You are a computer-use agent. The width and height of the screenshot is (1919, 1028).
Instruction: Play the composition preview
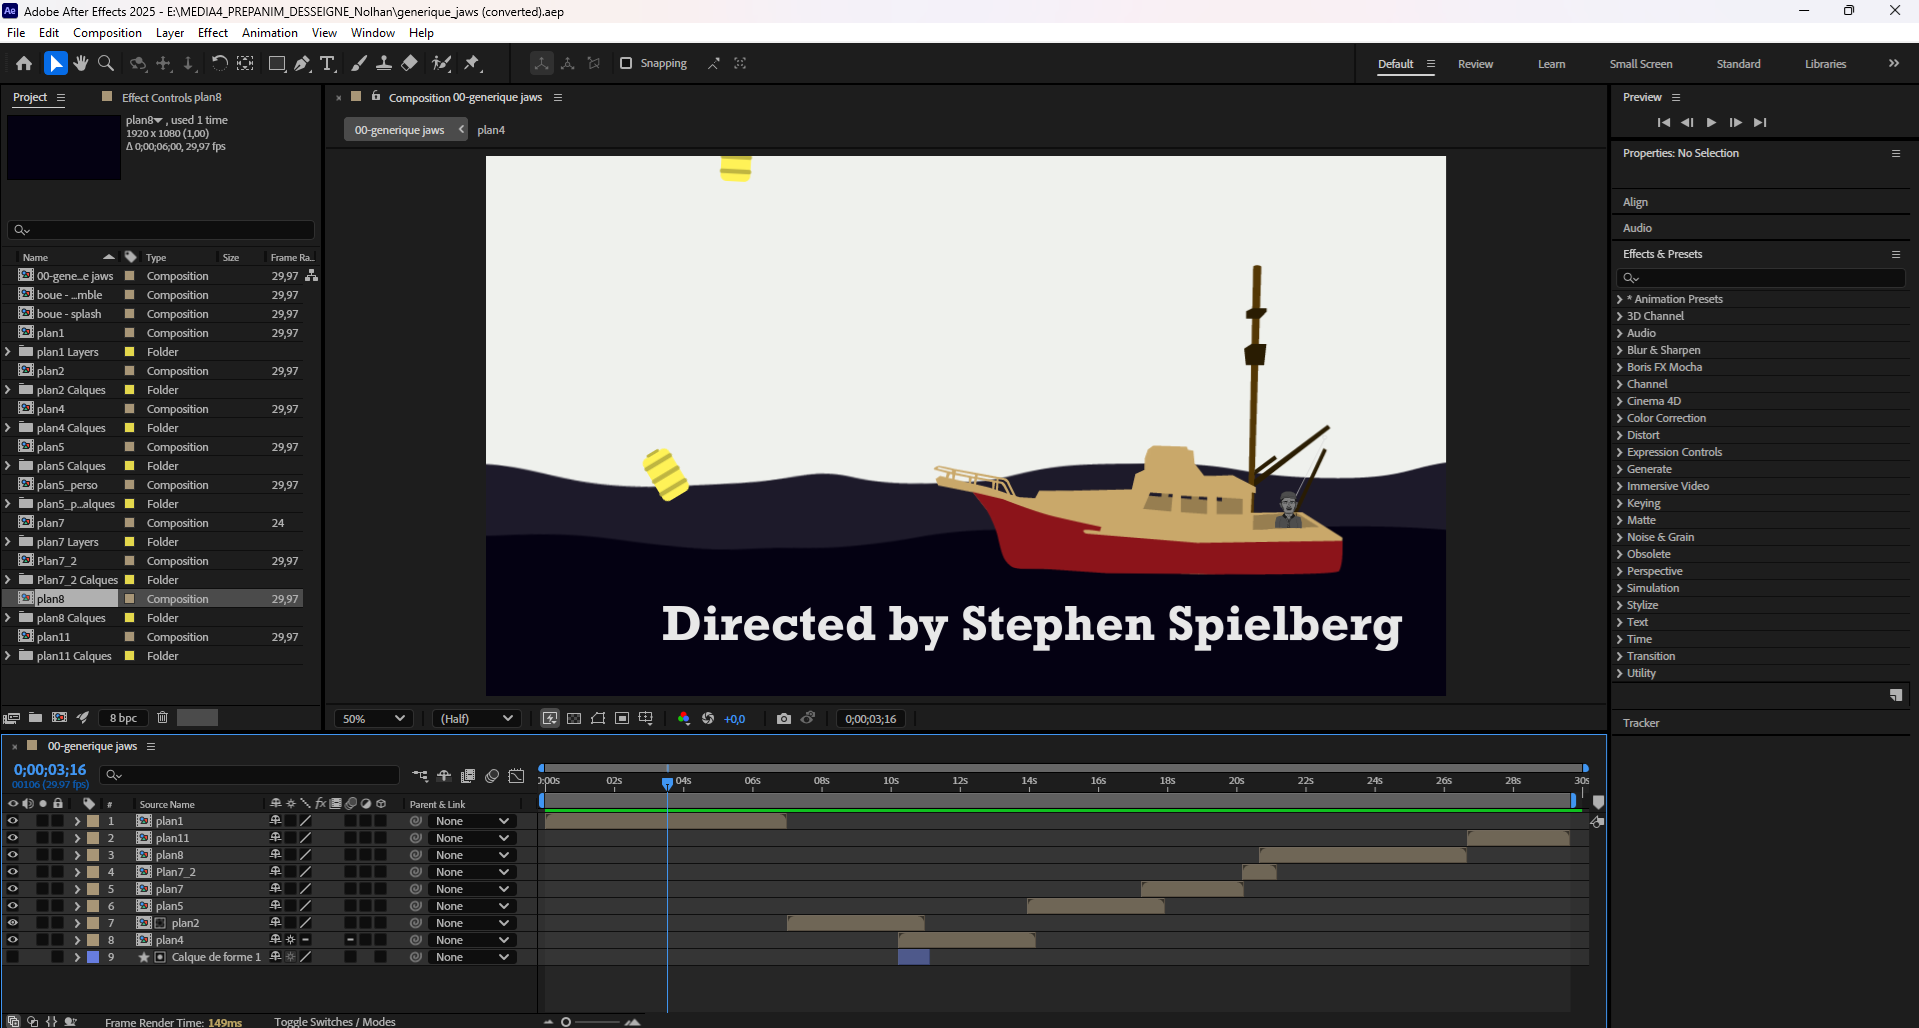(1711, 122)
